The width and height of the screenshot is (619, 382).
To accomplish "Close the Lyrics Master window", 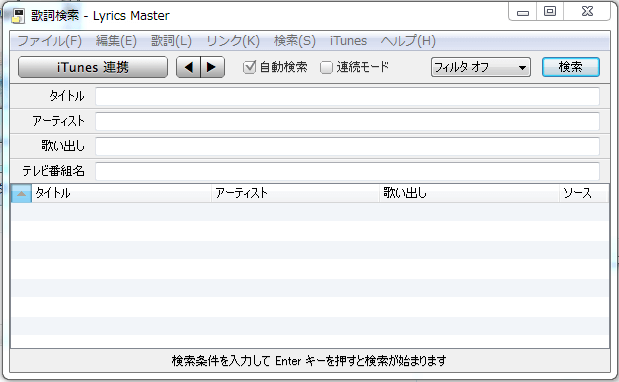I will [x=587, y=11].
